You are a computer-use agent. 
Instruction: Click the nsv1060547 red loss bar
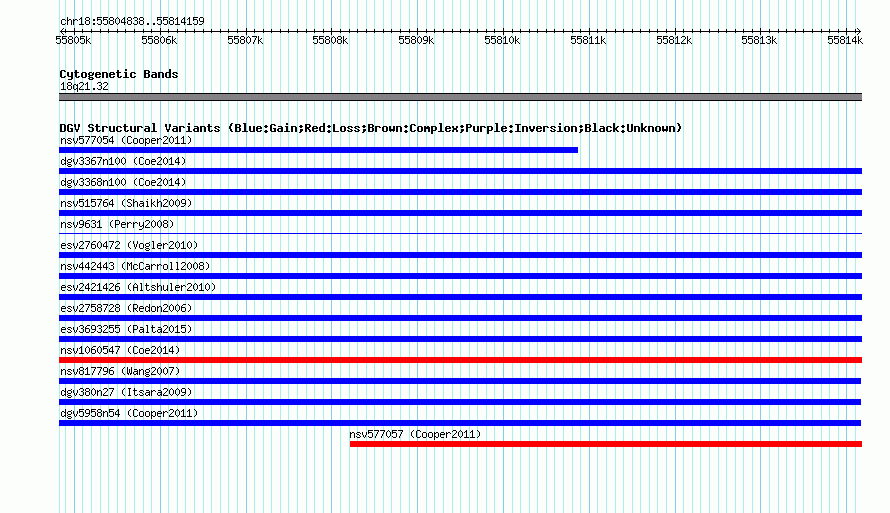[460, 360]
